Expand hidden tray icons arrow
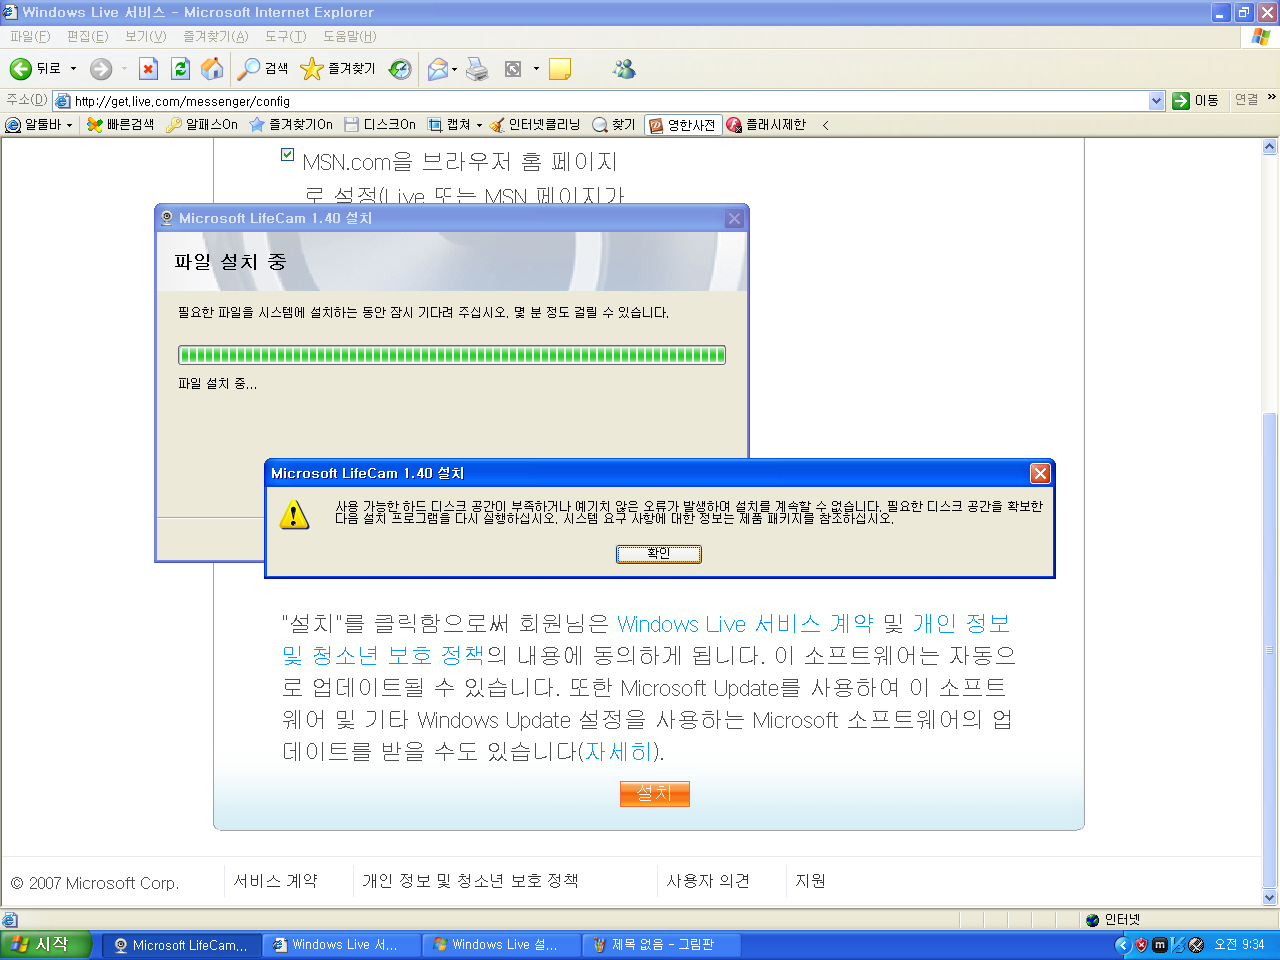Viewport: 1280px width, 960px height. pos(1123,944)
